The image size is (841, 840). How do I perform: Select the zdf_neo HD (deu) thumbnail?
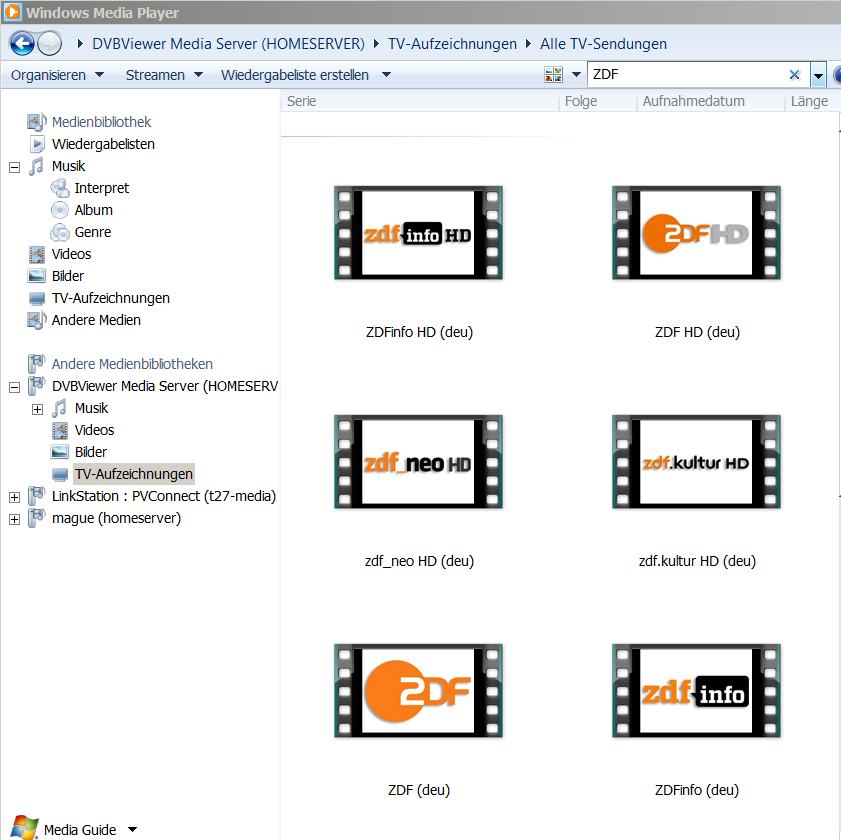point(418,462)
